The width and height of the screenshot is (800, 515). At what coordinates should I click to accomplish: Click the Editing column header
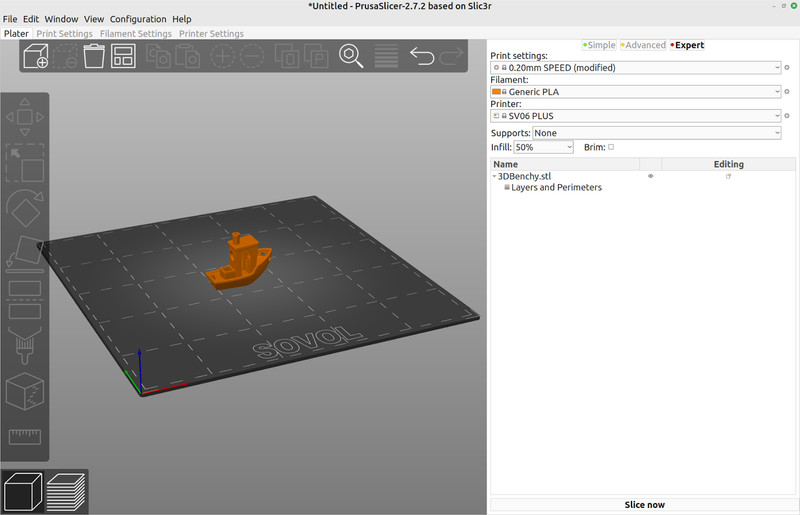728,164
